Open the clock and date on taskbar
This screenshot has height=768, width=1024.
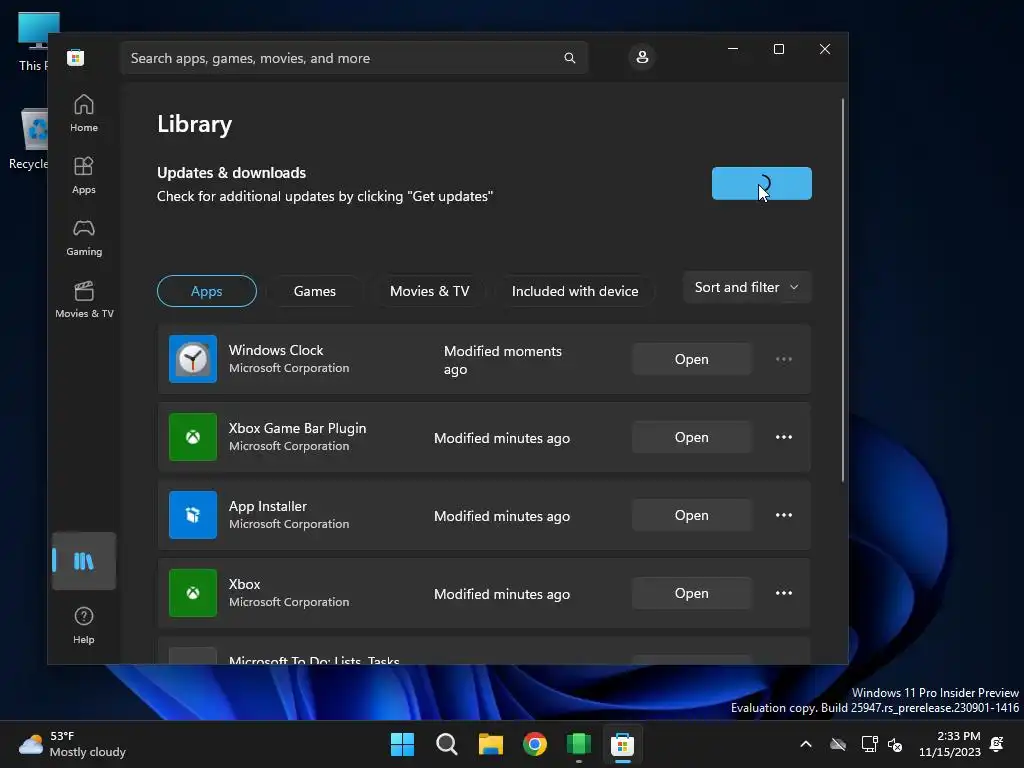(950, 744)
